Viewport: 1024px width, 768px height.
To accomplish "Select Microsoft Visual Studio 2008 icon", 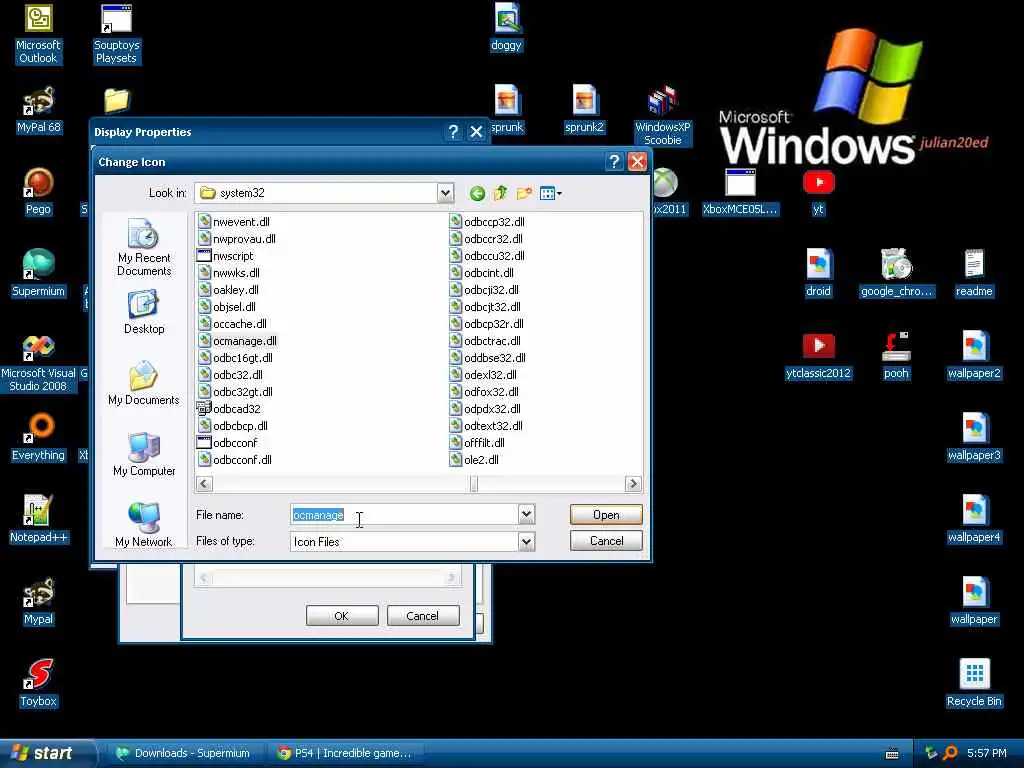I will coord(38,363).
